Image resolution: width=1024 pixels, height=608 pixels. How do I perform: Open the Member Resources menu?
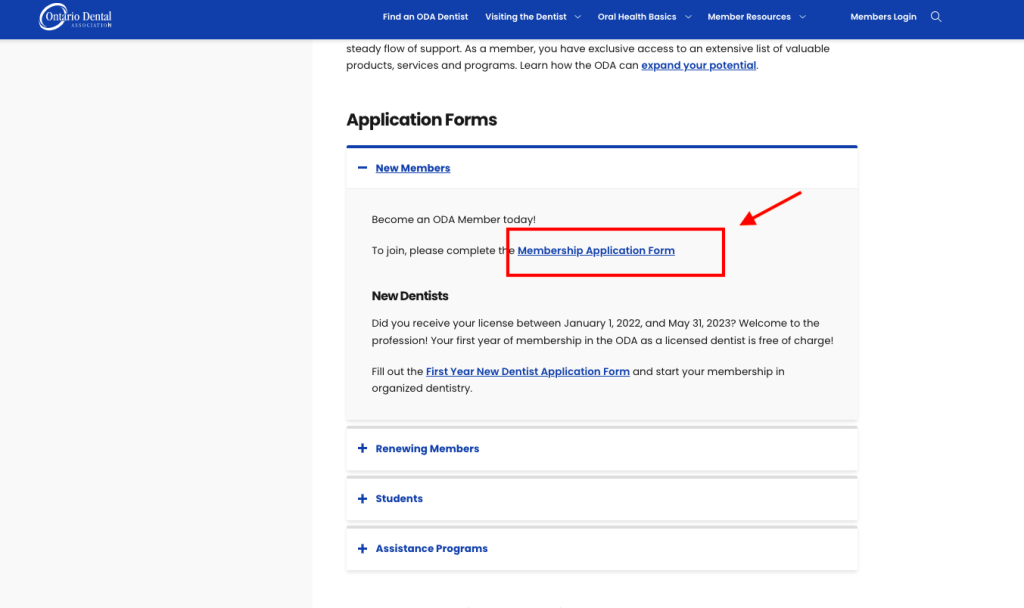pyautogui.click(x=749, y=17)
